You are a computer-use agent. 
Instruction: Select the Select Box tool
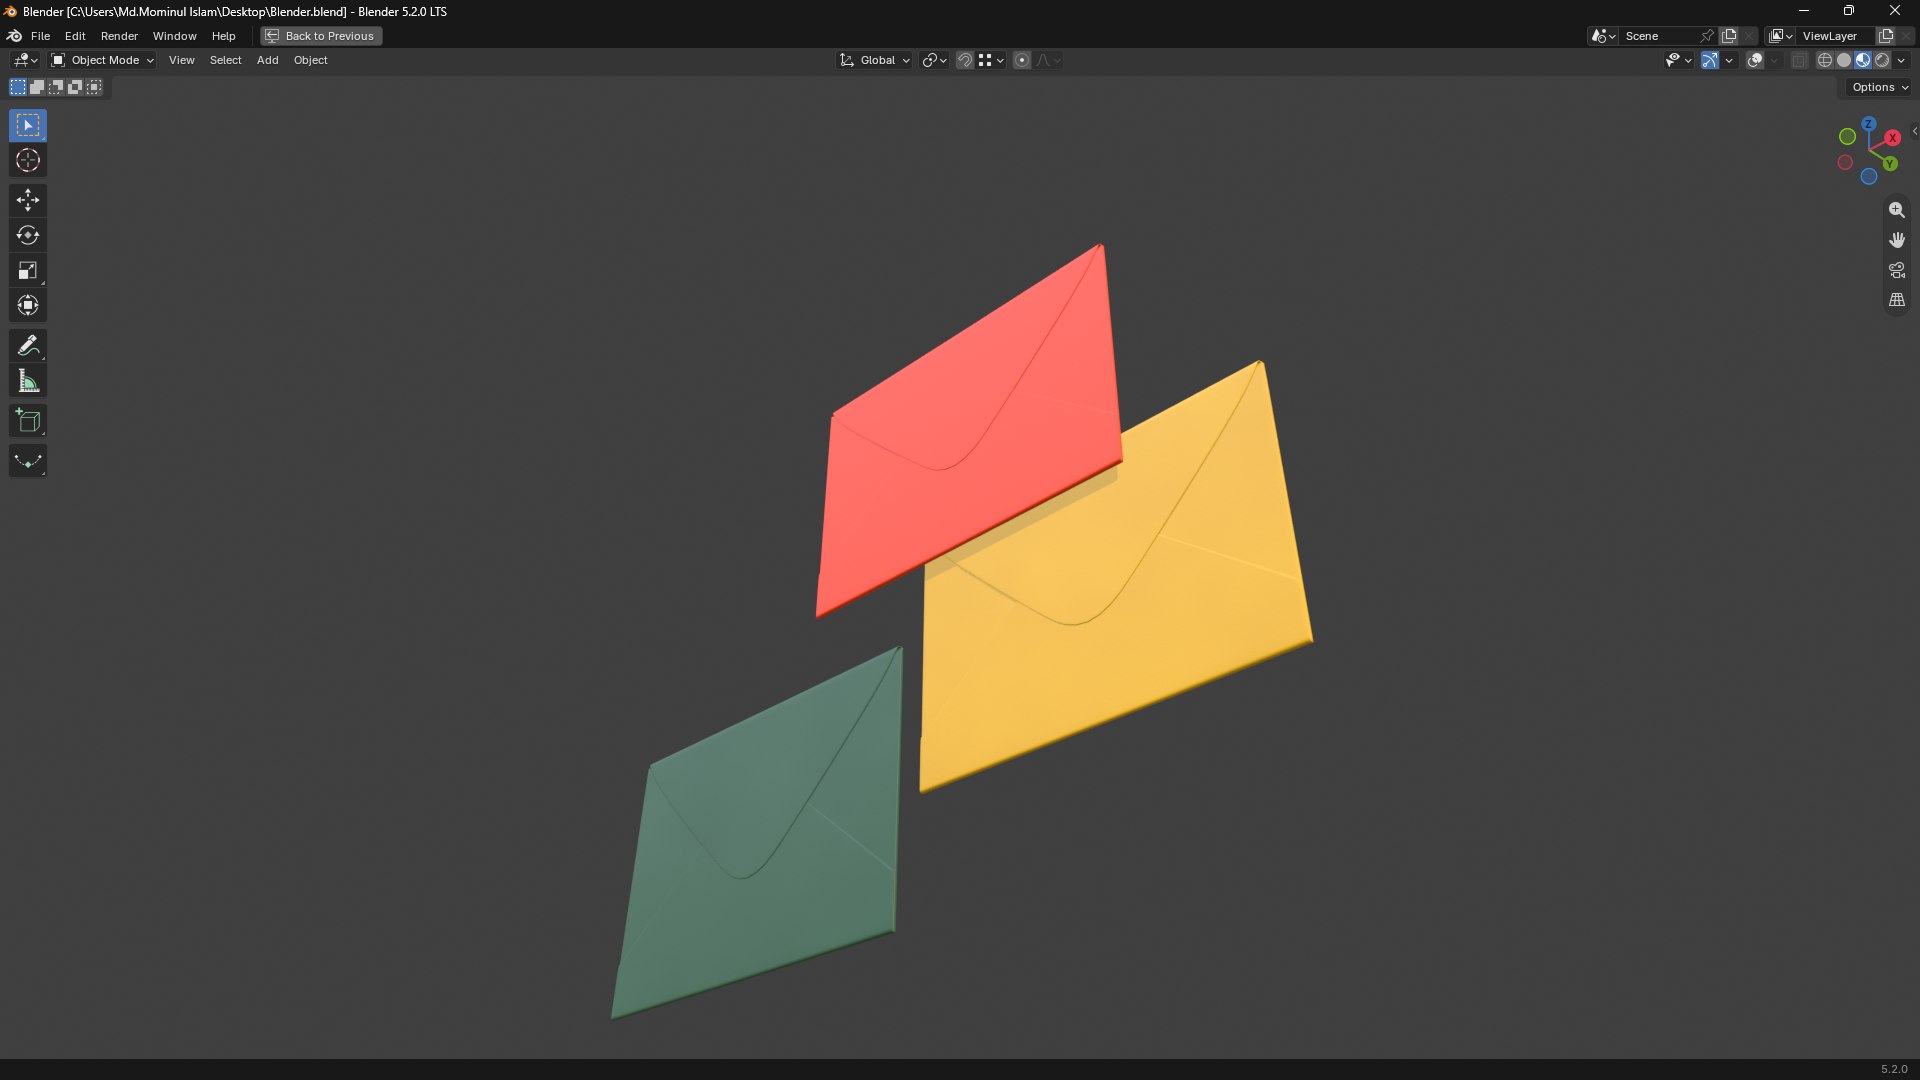[x=28, y=126]
